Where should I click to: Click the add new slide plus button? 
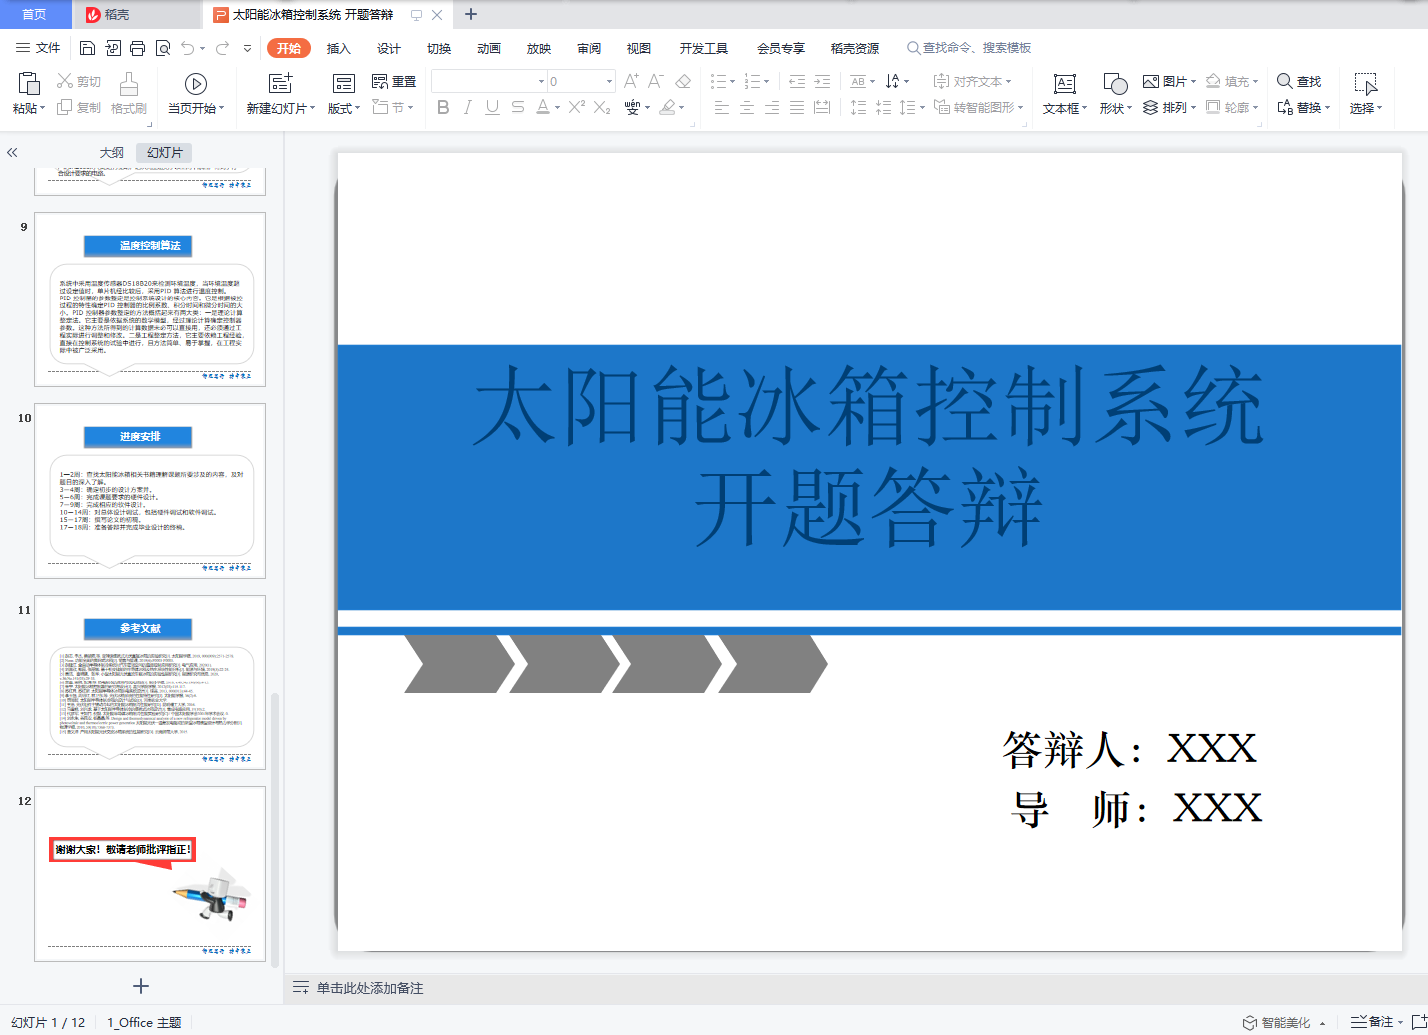coord(141,986)
